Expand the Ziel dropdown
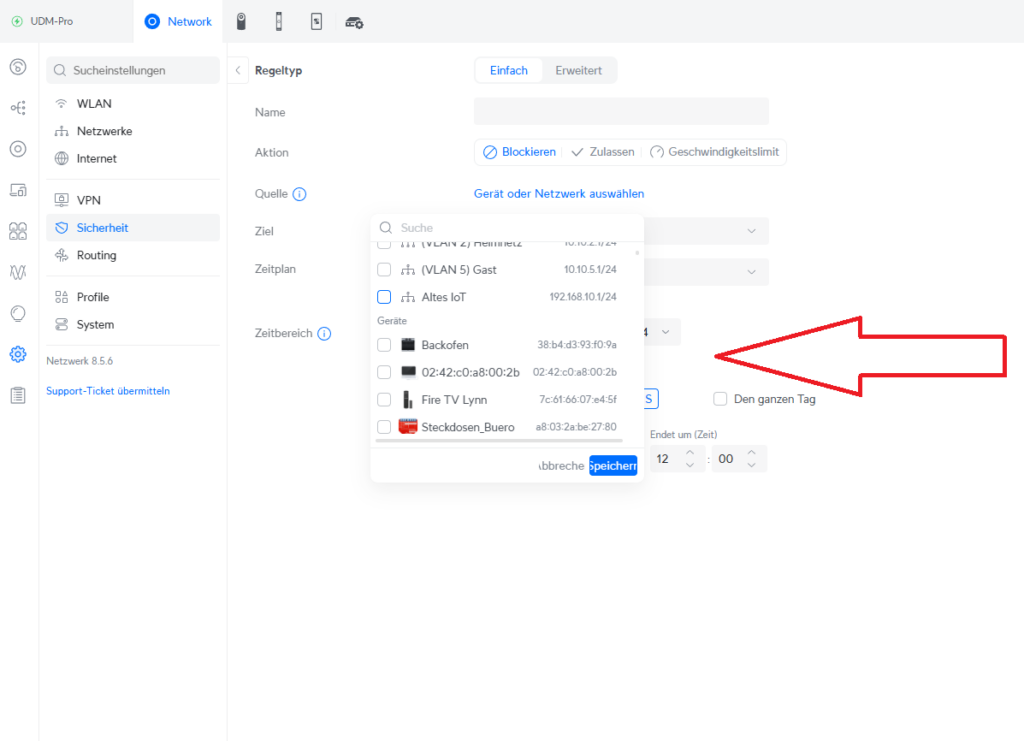Viewport: 1024px width, 741px height. [751, 231]
